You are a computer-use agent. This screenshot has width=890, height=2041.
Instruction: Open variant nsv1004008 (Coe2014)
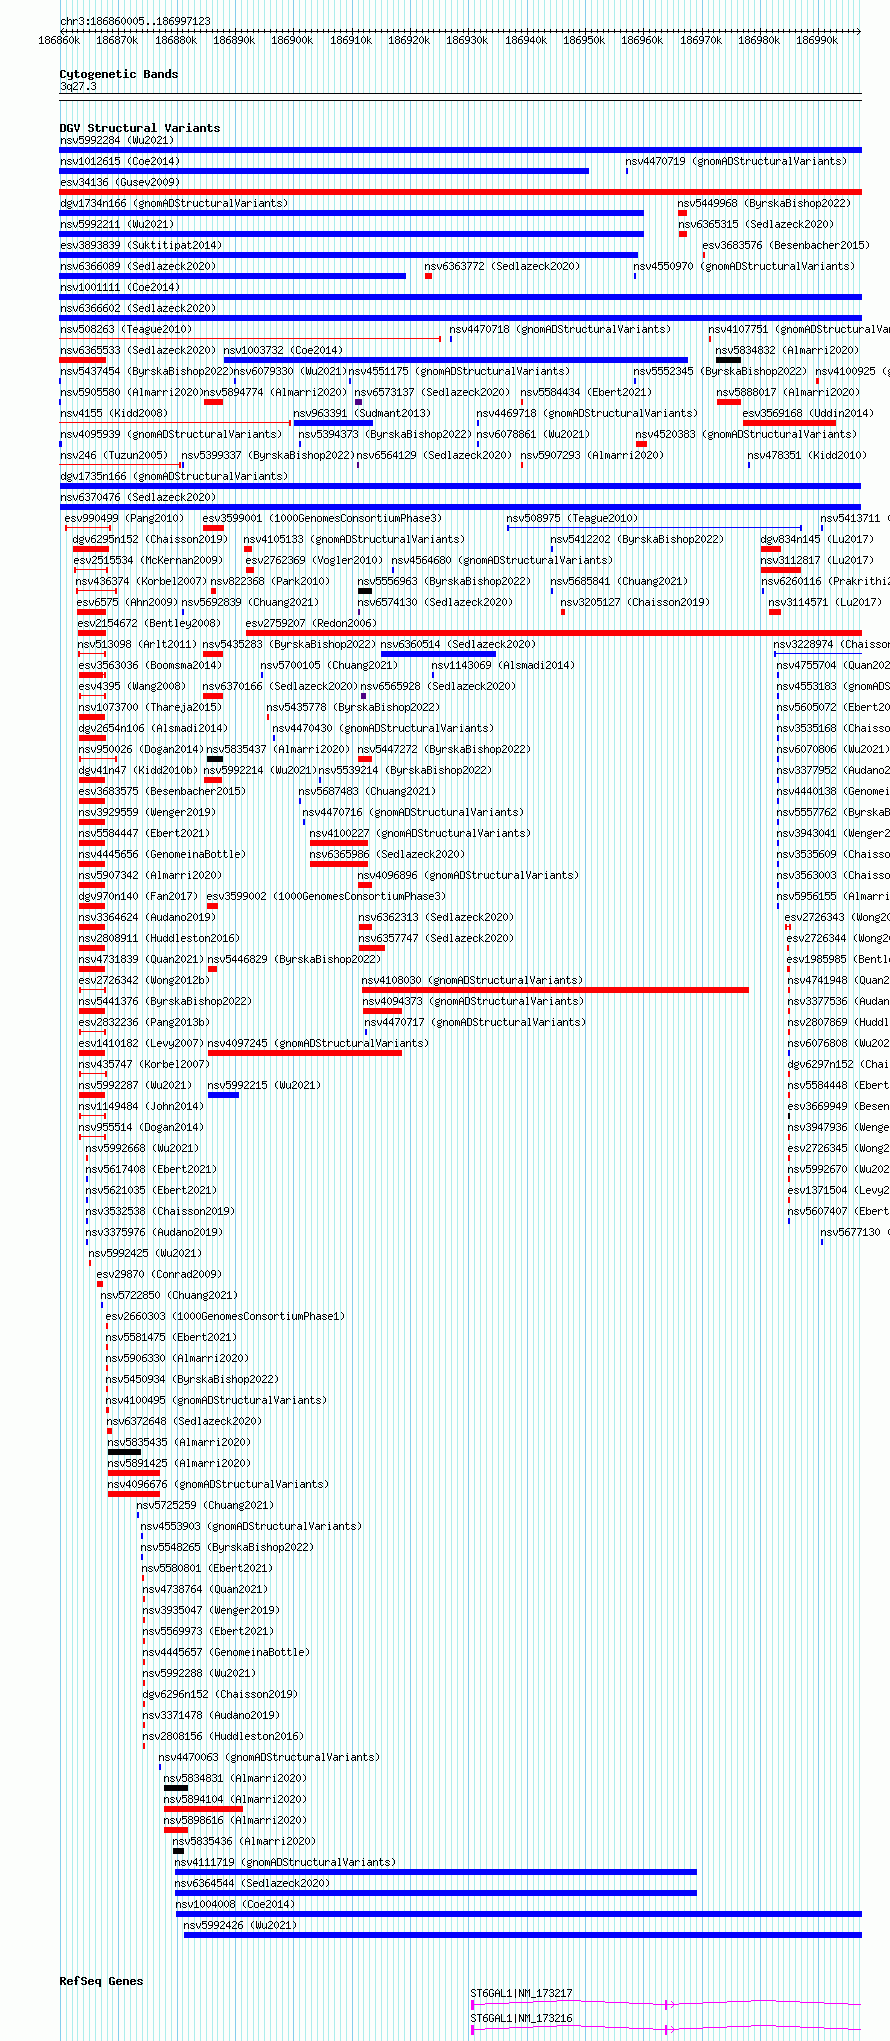(236, 1904)
